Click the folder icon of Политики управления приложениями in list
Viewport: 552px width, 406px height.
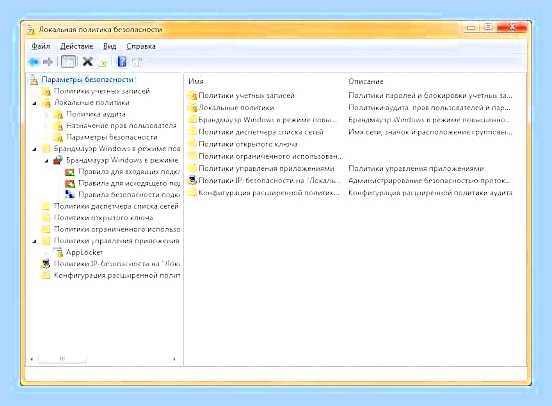point(192,168)
